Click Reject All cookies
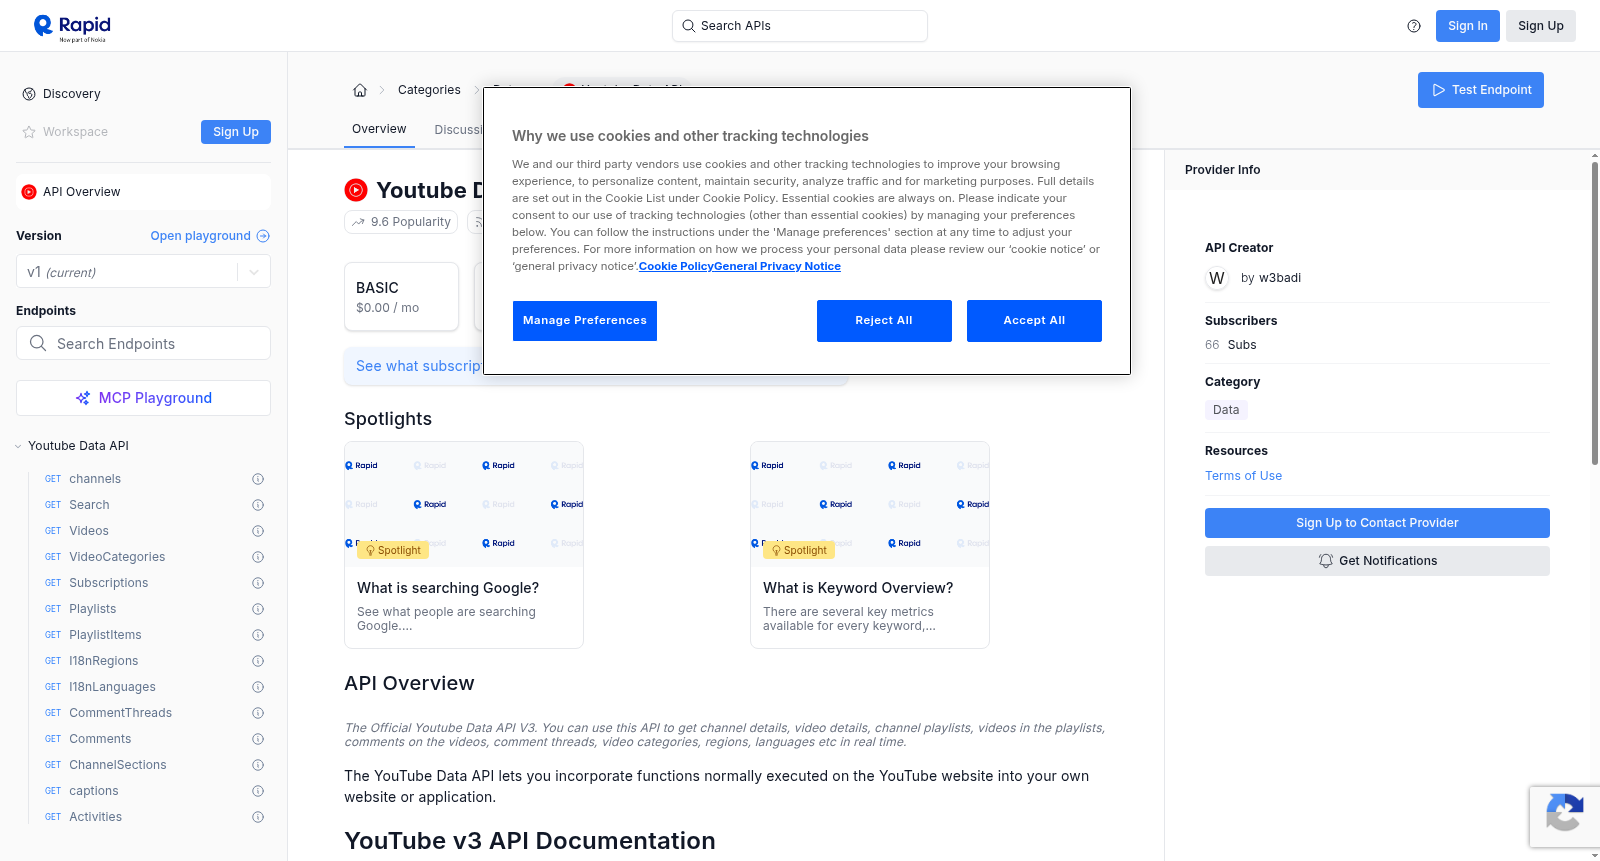1600x861 pixels. tap(884, 321)
